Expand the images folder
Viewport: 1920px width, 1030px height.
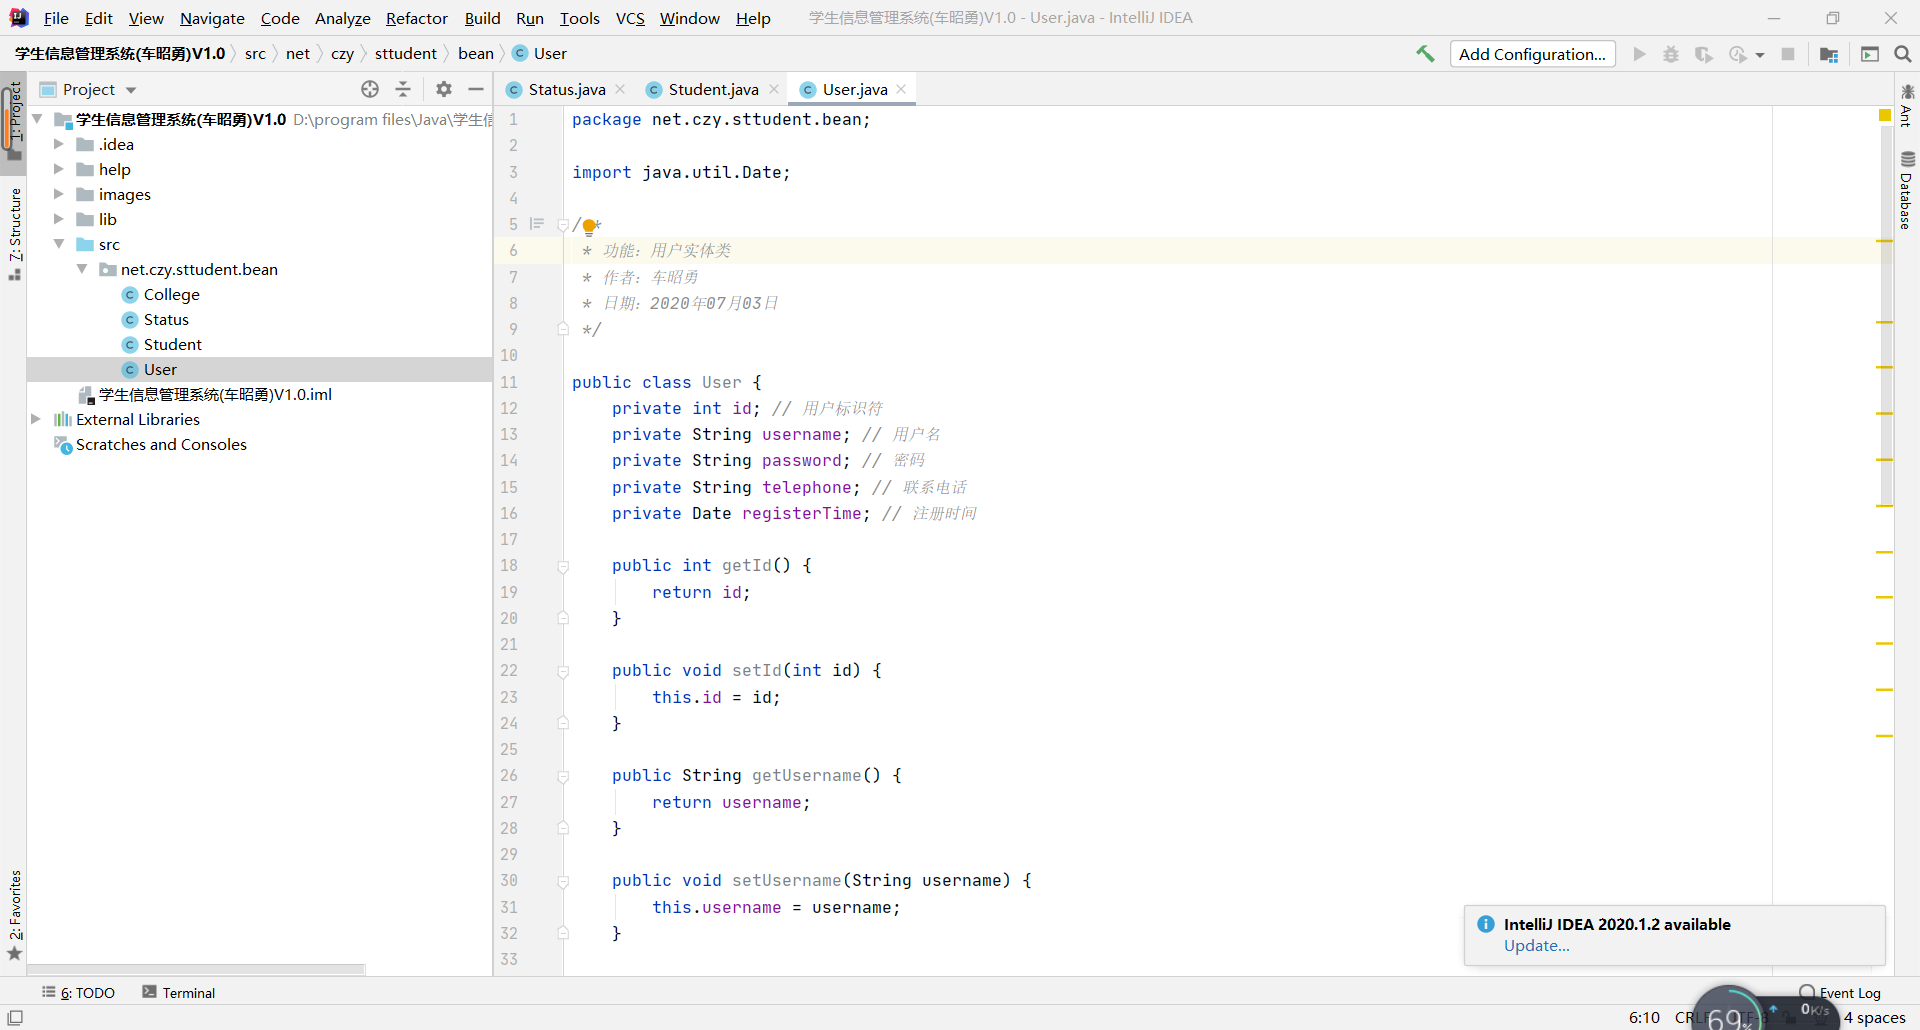58,194
